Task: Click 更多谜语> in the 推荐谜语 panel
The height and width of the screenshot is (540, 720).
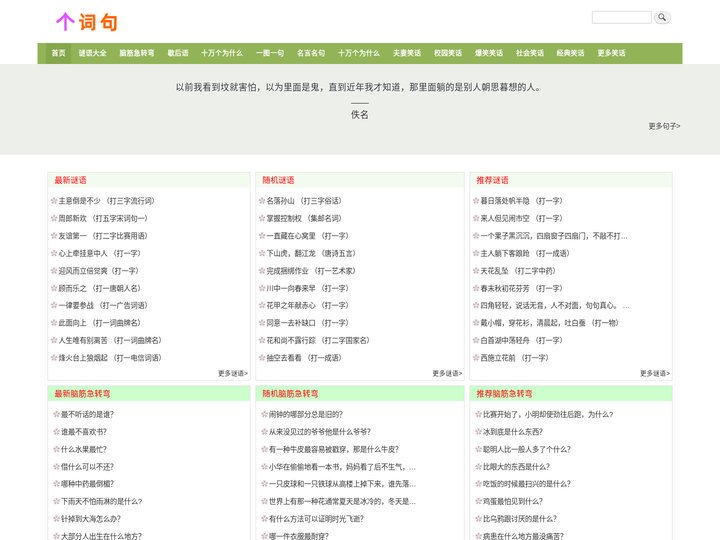Action: [655, 373]
